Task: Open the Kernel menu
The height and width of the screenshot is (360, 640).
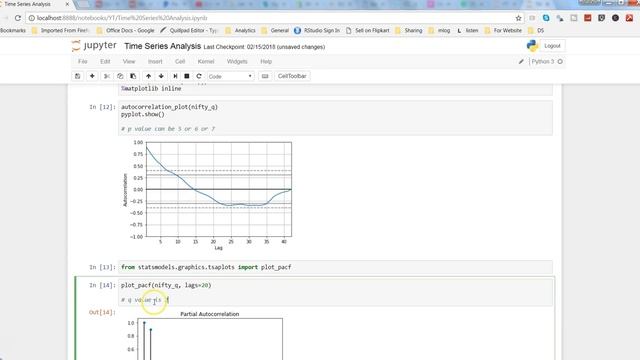Action: coord(206,62)
